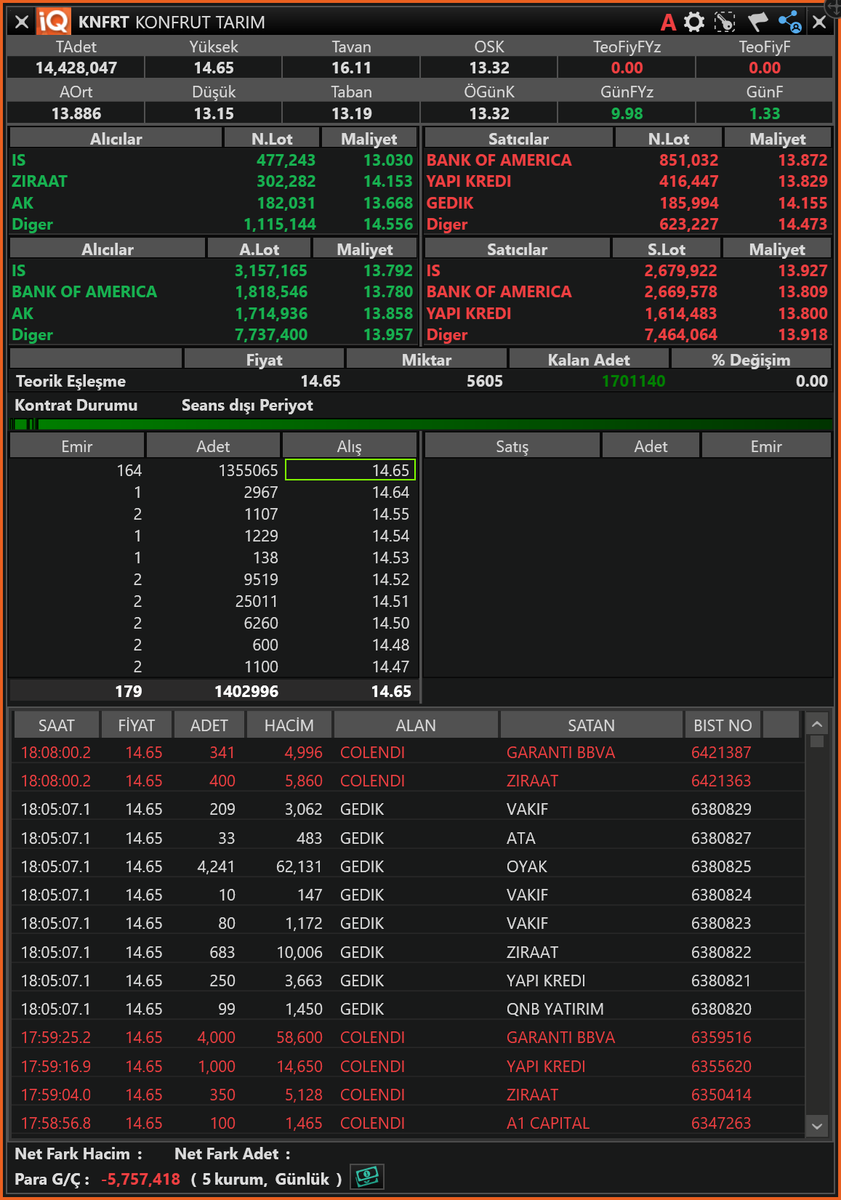Click the A.Lot column header

click(x=259, y=249)
